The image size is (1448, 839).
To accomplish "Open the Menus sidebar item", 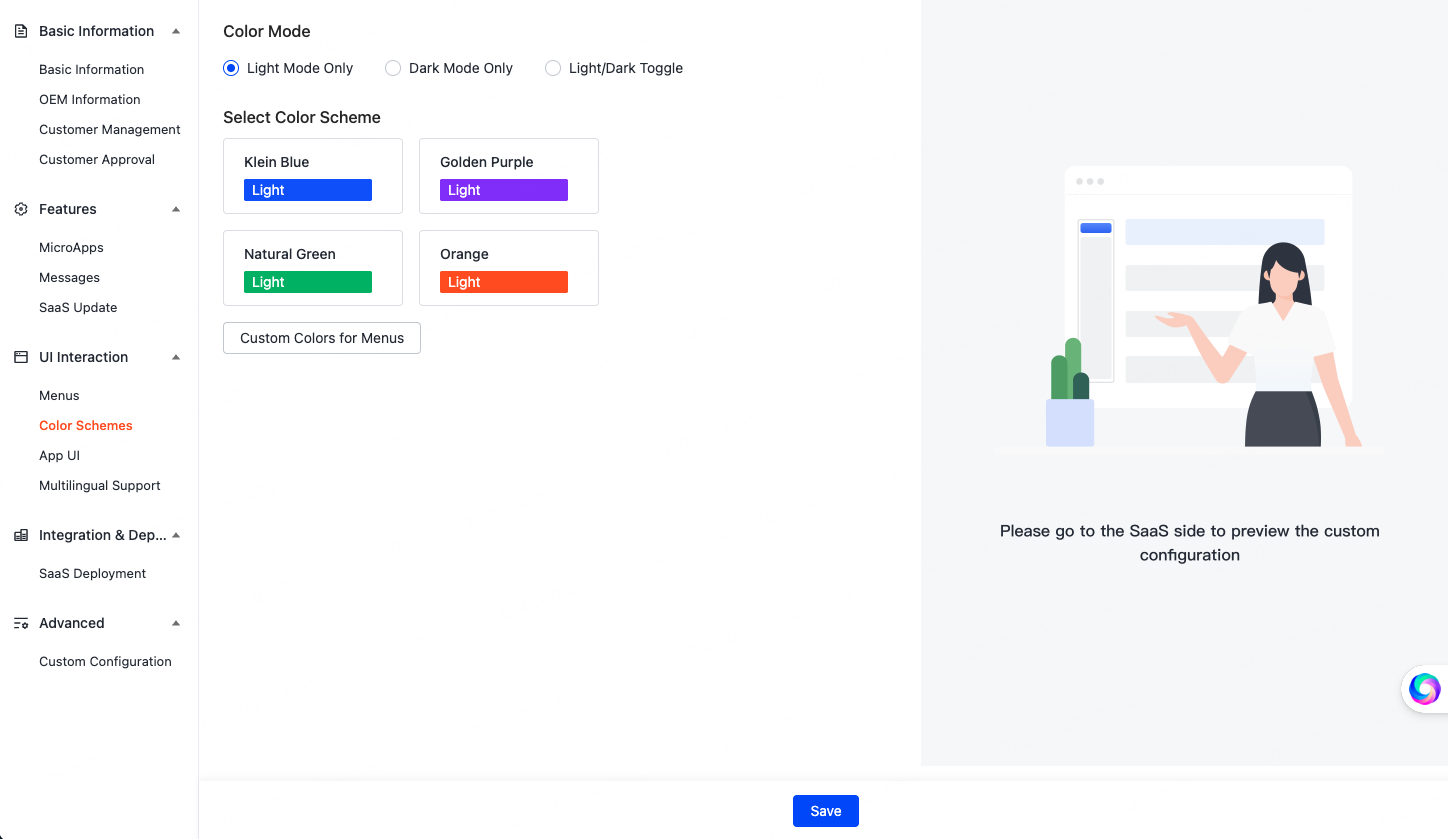I will (x=59, y=395).
